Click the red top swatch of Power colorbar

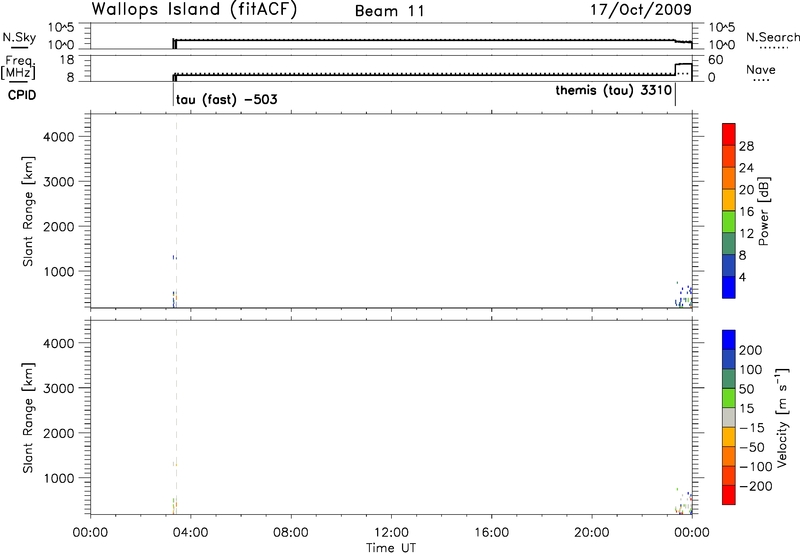(729, 135)
